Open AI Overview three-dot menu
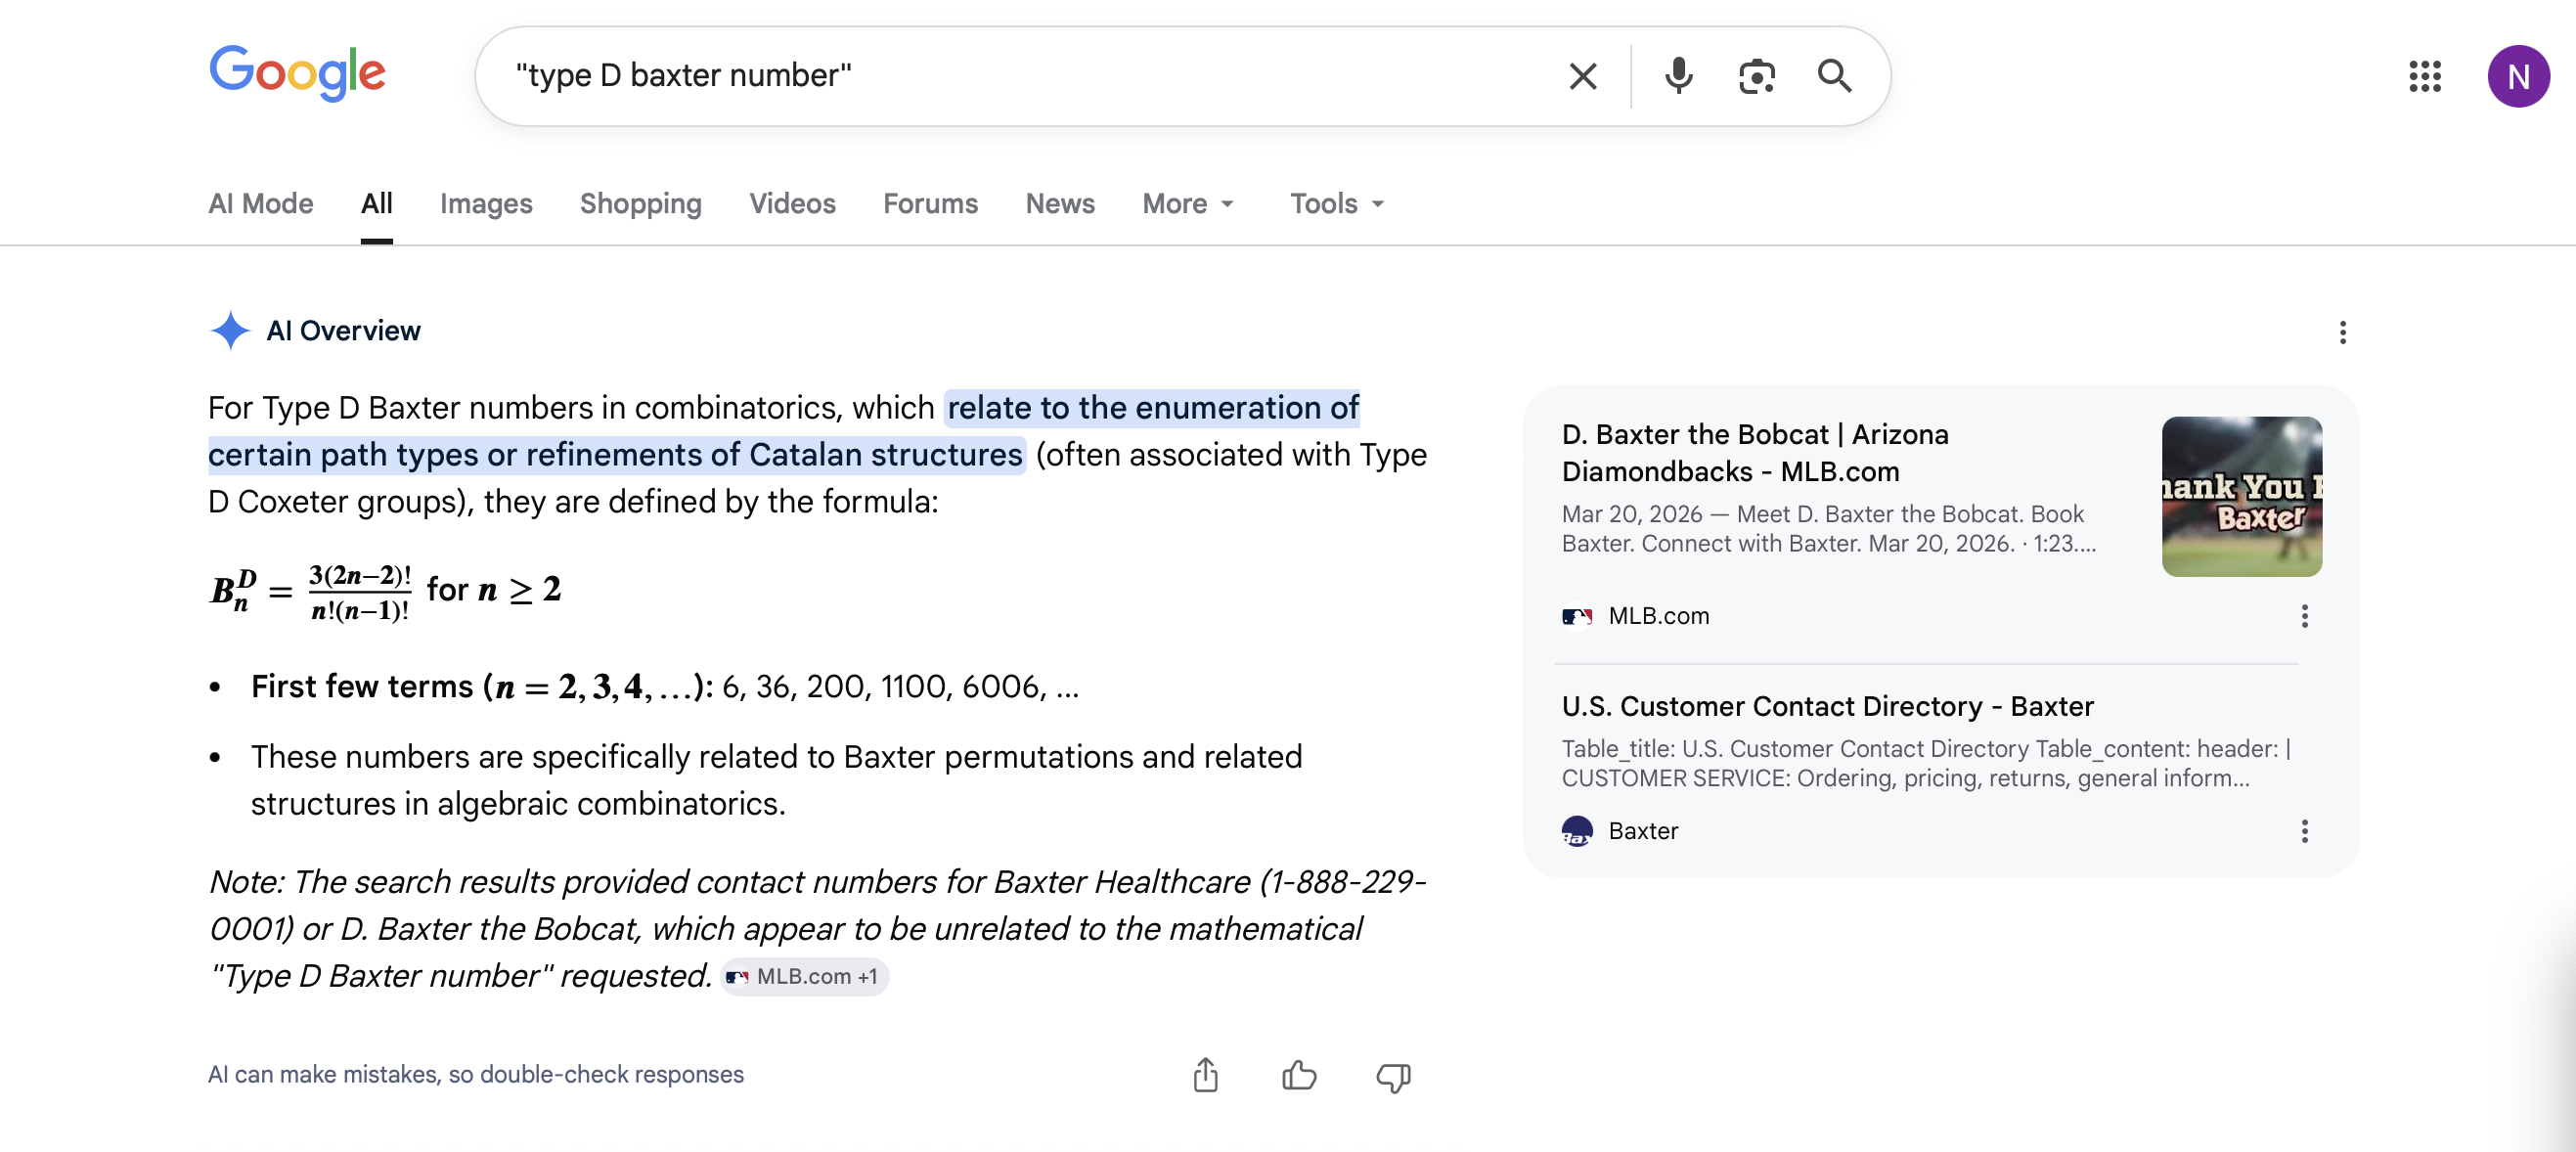2576x1152 pixels. (x=2342, y=332)
